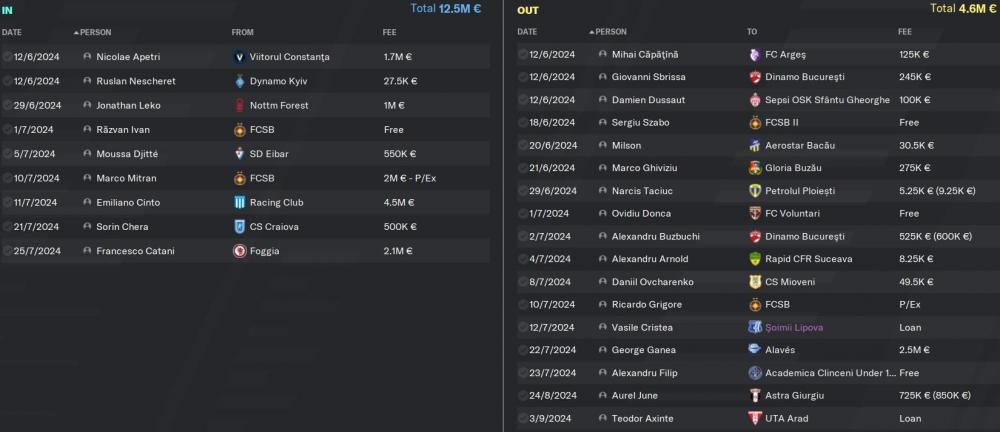The image size is (1000, 432).
Task: Click the Viitorul Constanța club badge
Action: pyautogui.click(x=239, y=57)
